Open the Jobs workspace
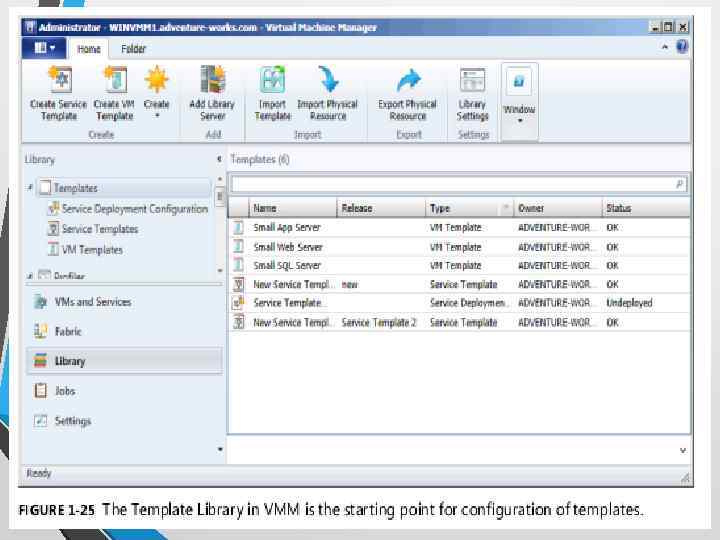Screen dimensions: 720x540 (x=124, y=391)
